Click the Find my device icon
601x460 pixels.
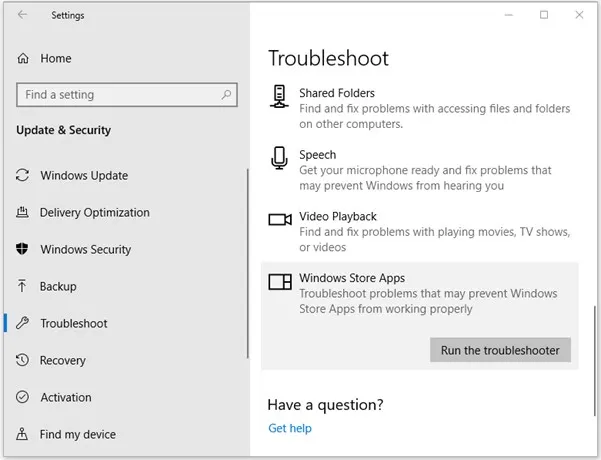pos(22,435)
